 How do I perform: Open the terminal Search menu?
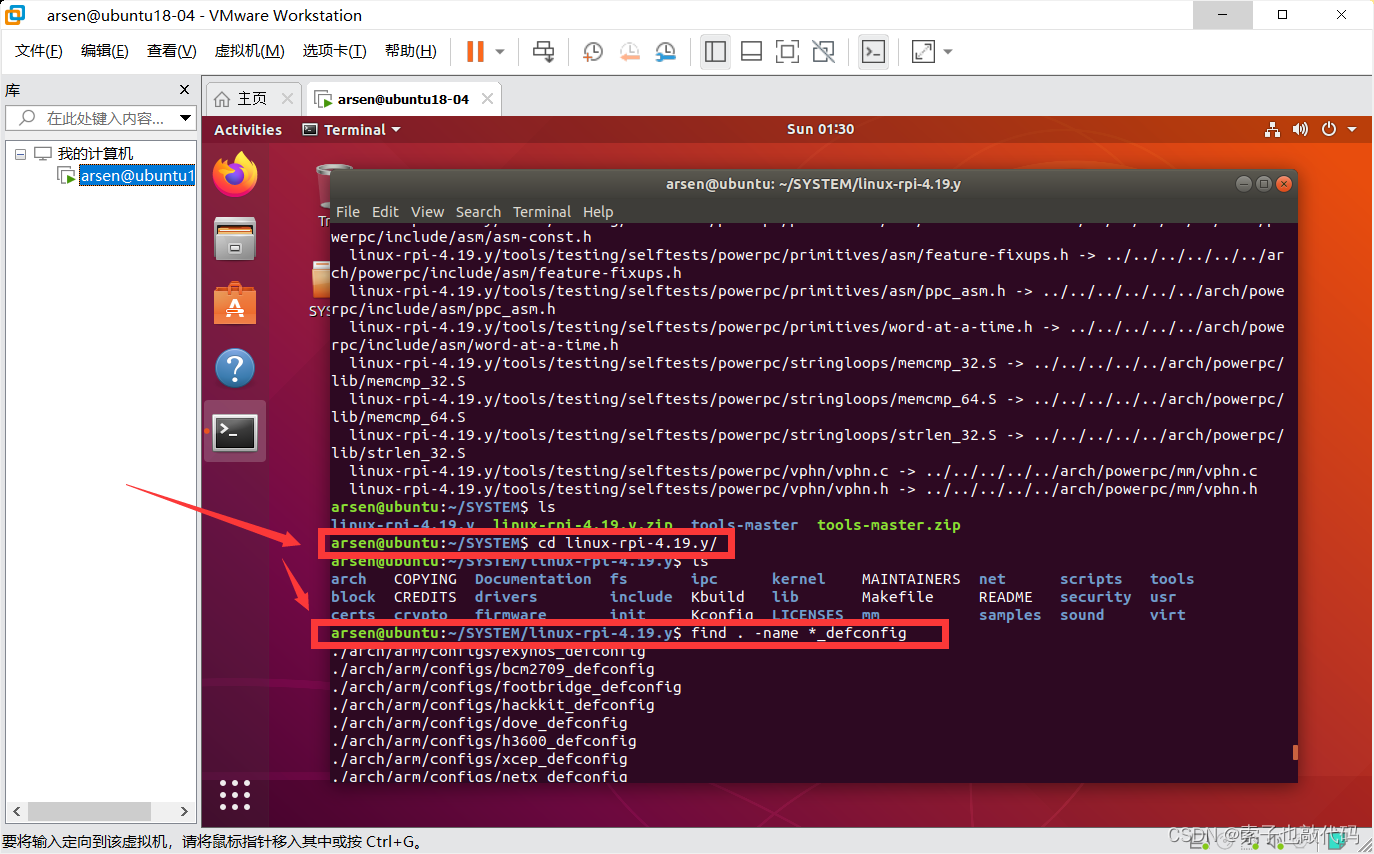click(x=478, y=212)
